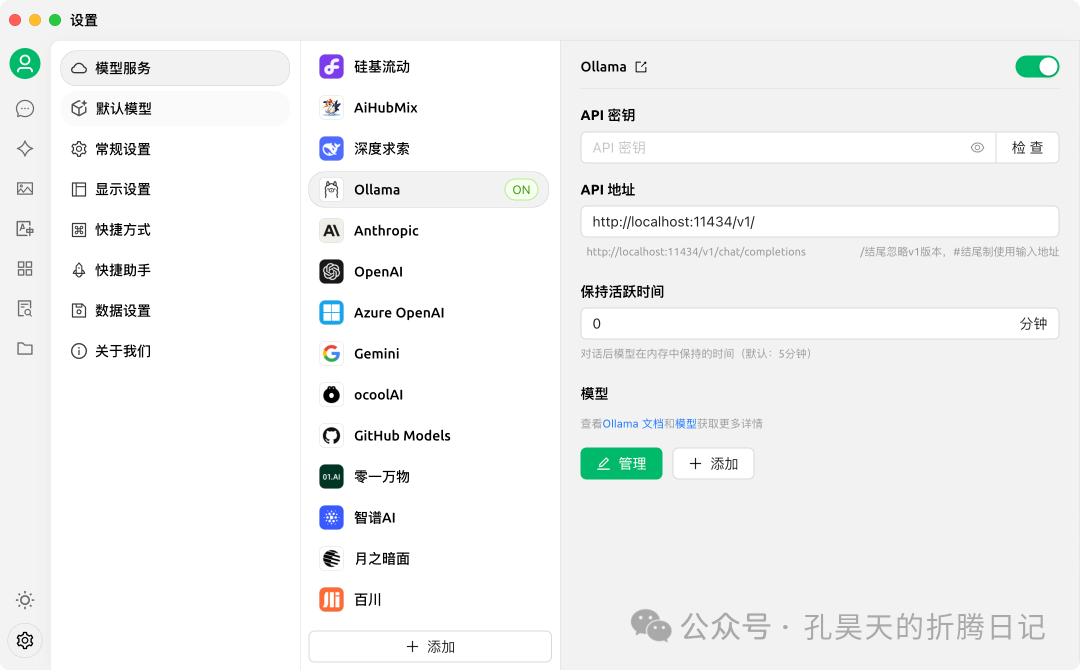Open 模型服务 settings section
The width and height of the screenshot is (1080, 670).
pos(175,67)
